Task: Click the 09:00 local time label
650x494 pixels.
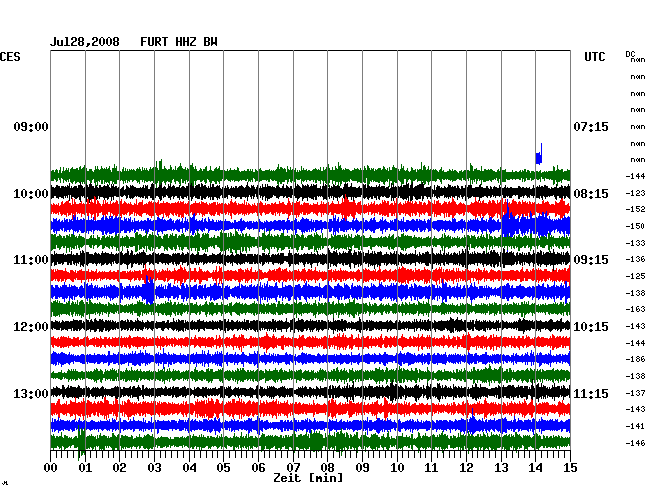Action: [x=31, y=126]
